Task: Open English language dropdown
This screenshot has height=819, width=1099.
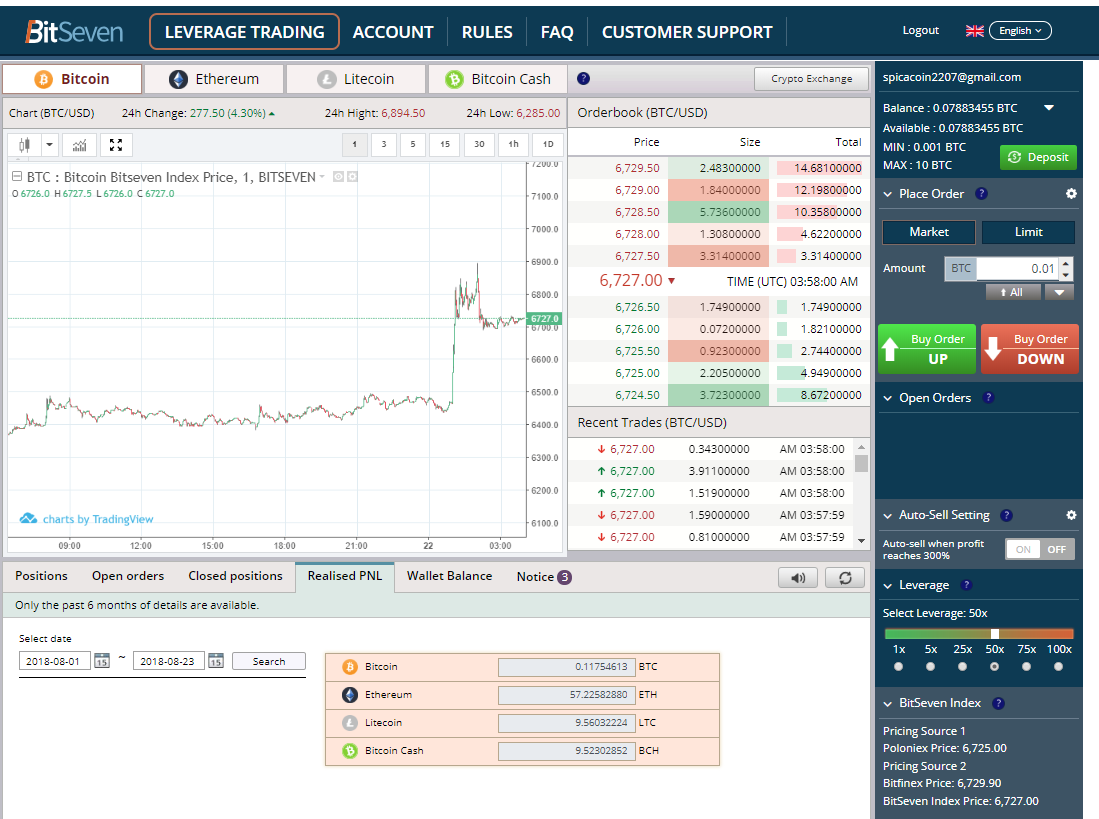Action: (1020, 31)
